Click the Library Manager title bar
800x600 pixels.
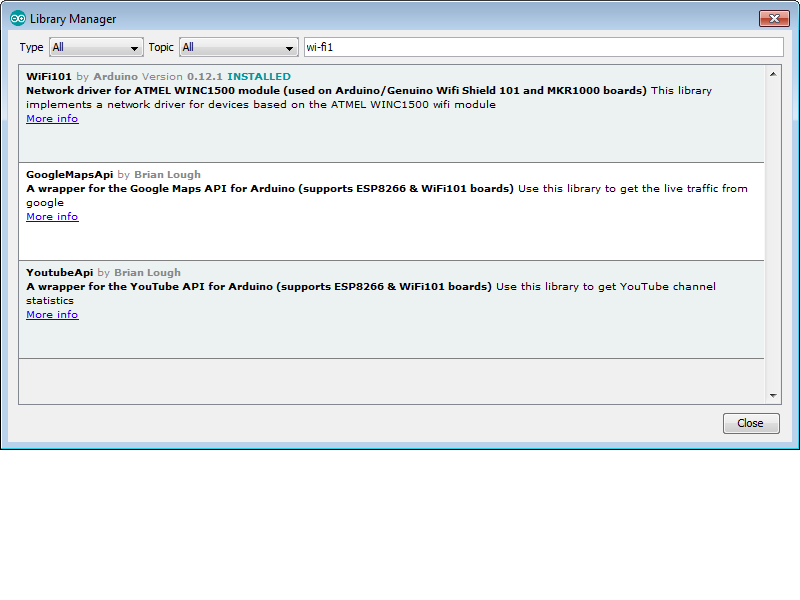(x=400, y=18)
